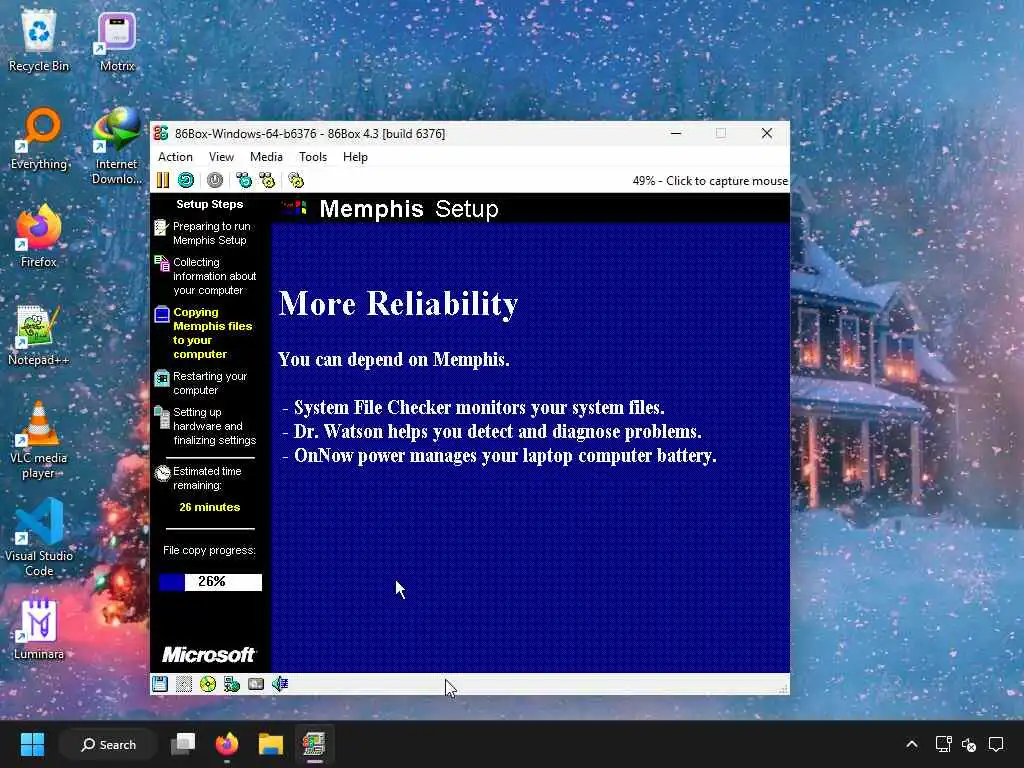
Task: Click the Windows flag logo in Memphis banner
Action: pyautogui.click(x=295, y=208)
